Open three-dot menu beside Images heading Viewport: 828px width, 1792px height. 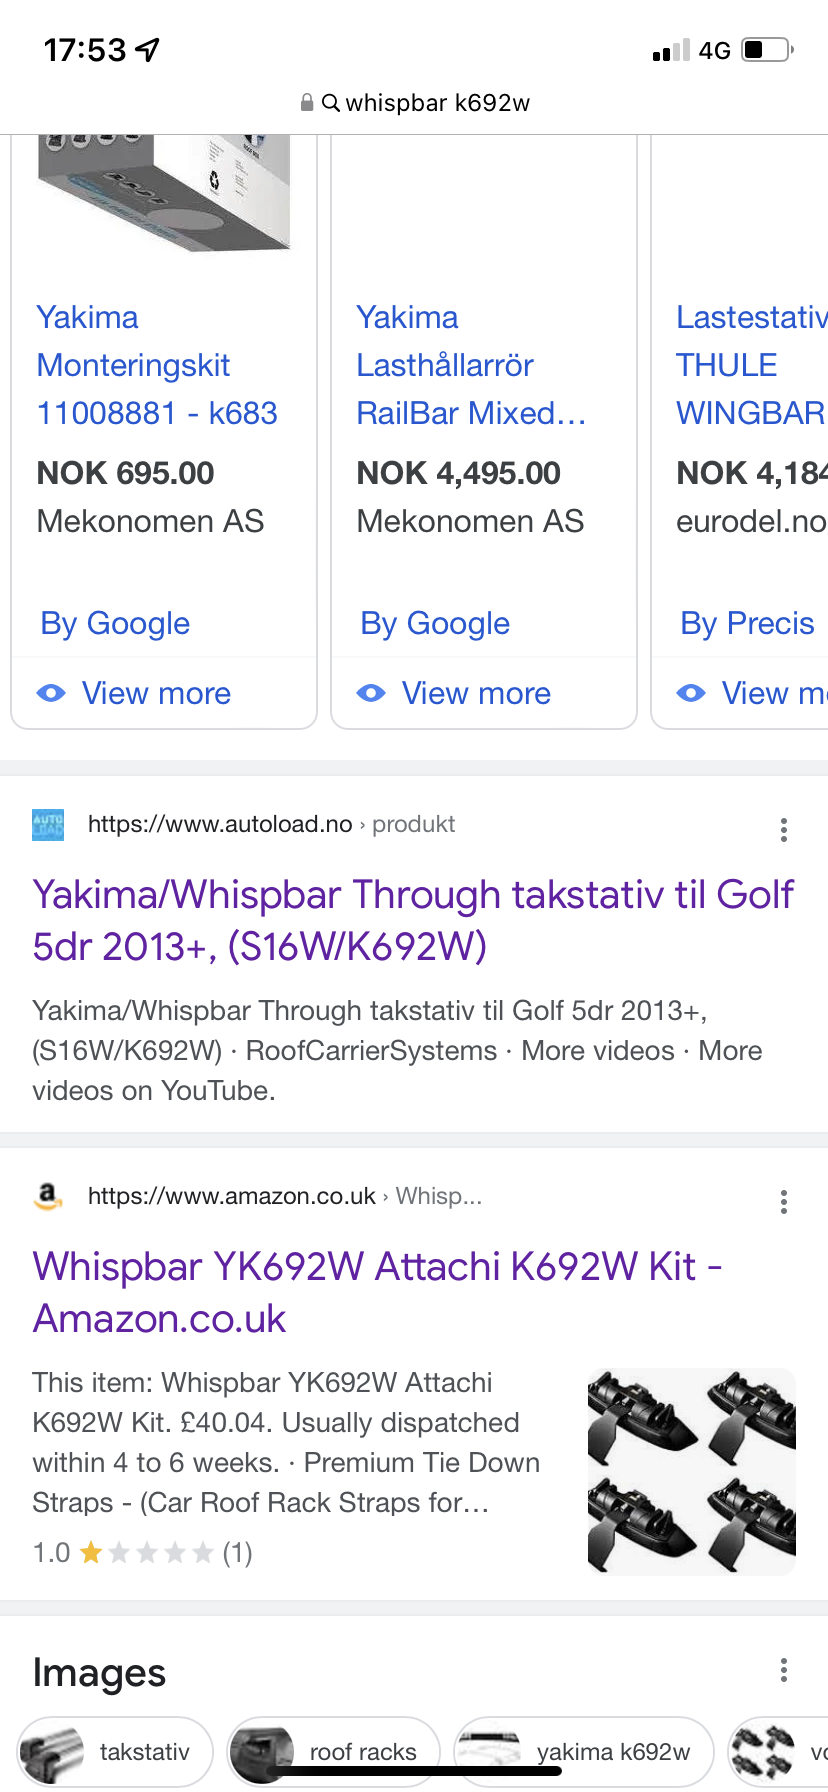(783, 1669)
